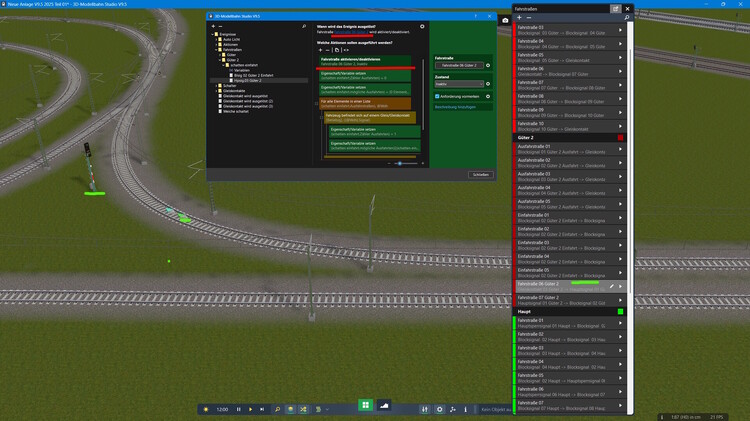Viewport: 750px width, 421px height.
Task: Open search in Fahrstraßen panel
Action: coord(627,18)
